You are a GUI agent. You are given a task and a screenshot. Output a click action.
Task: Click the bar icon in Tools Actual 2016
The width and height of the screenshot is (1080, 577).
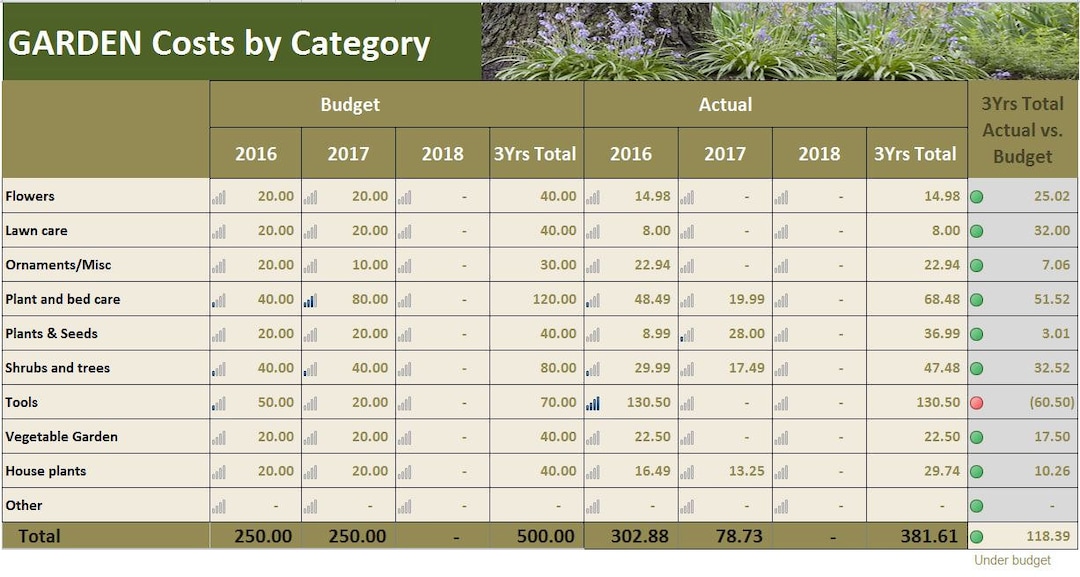[592, 403]
